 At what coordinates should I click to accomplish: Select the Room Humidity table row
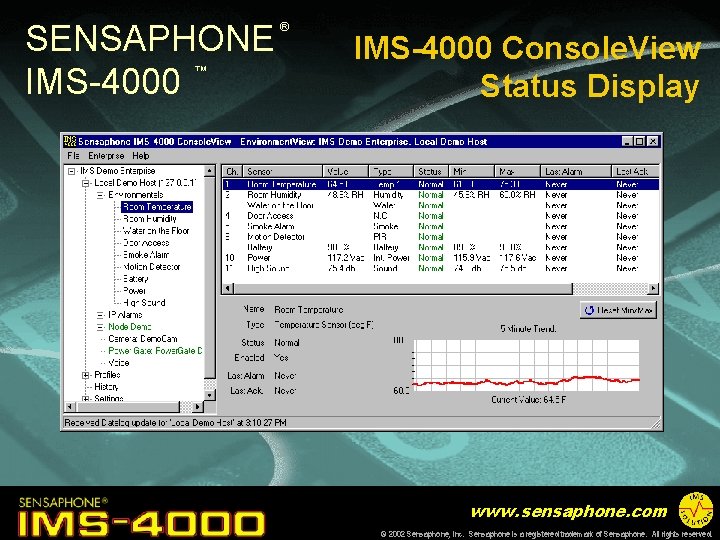[441, 195]
